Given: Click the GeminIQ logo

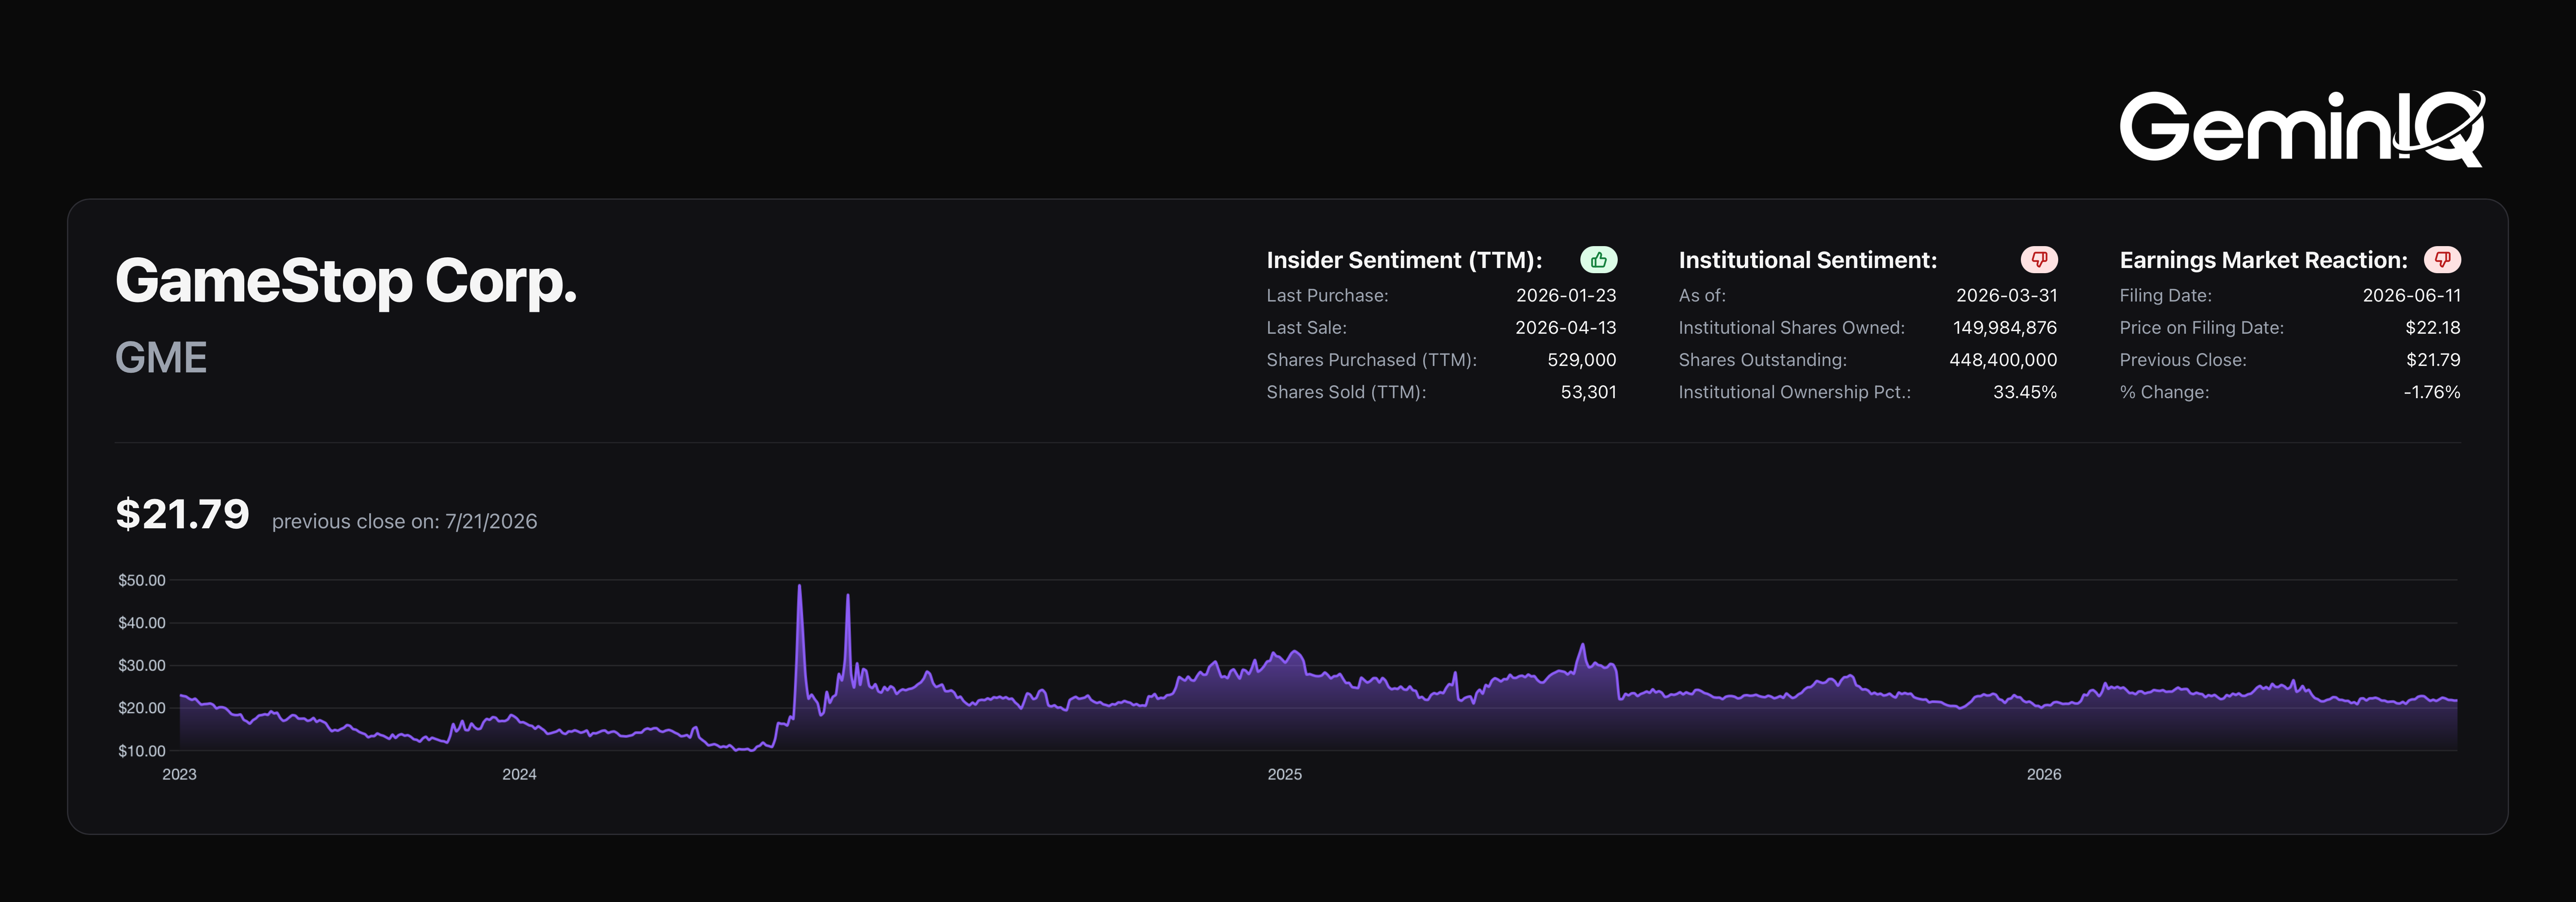Looking at the screenshot, I should click(x=2302, y=128).
